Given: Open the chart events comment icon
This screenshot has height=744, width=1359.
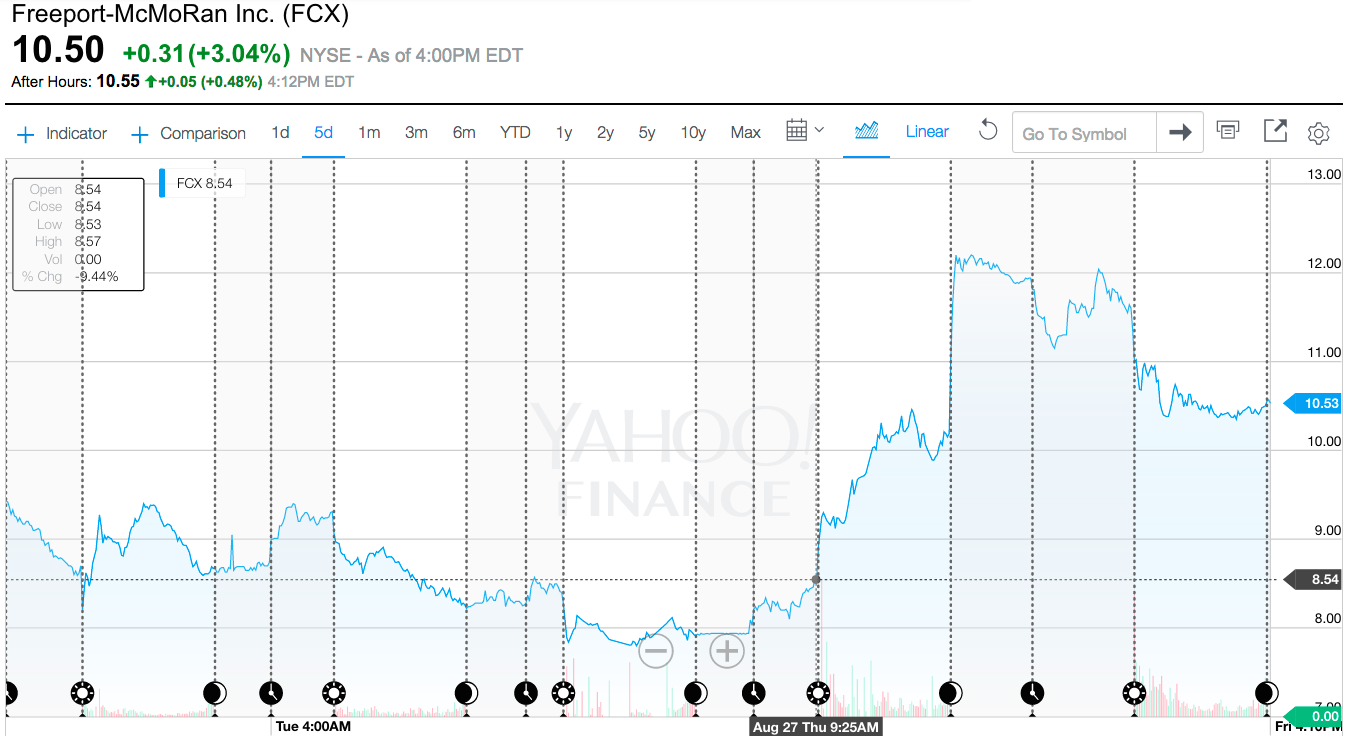Looking at the screenshot, I should point(1228,130).
